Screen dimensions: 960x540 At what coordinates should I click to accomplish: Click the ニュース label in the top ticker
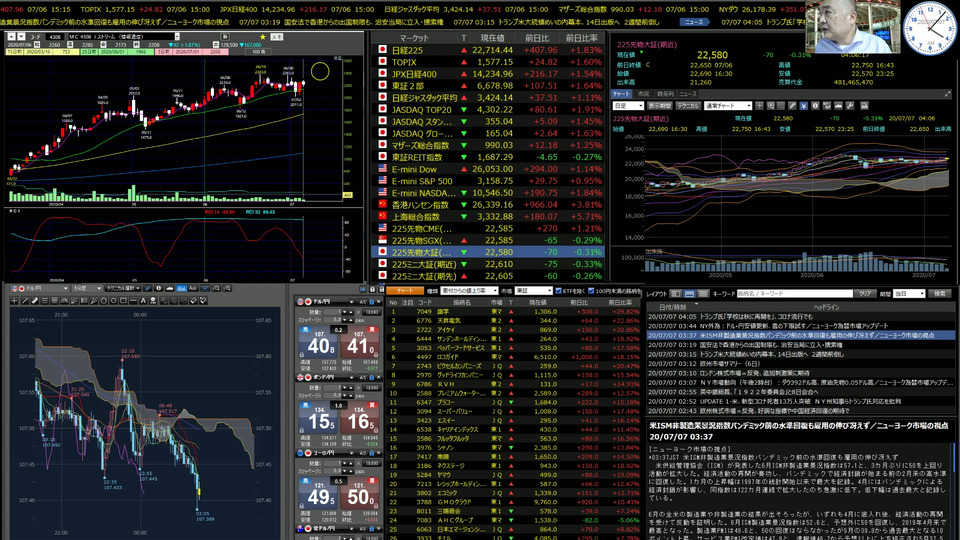[694, 22]
